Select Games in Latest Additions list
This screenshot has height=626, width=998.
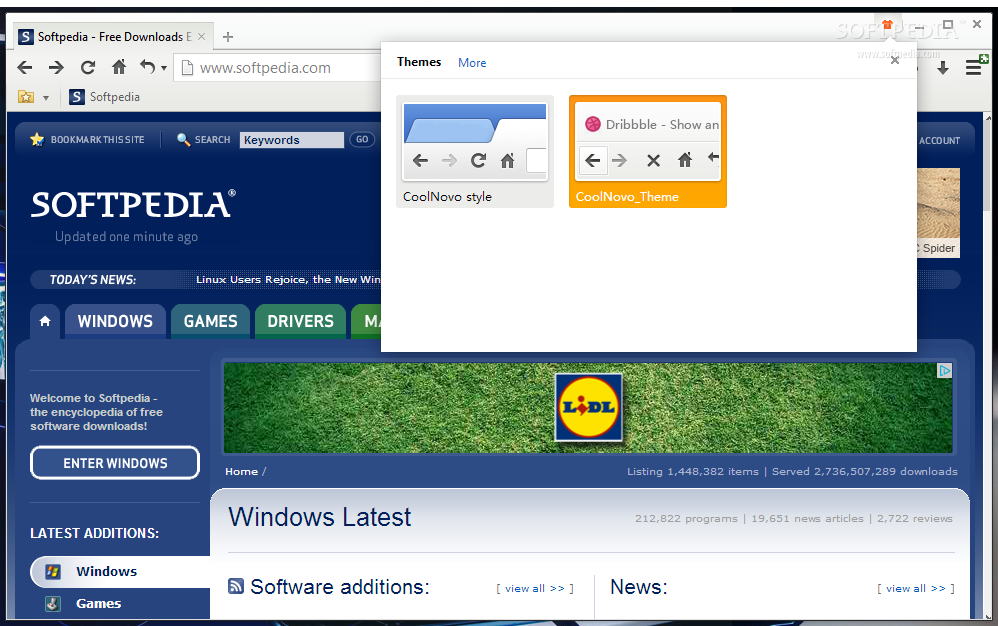click(x=99, y=603)
